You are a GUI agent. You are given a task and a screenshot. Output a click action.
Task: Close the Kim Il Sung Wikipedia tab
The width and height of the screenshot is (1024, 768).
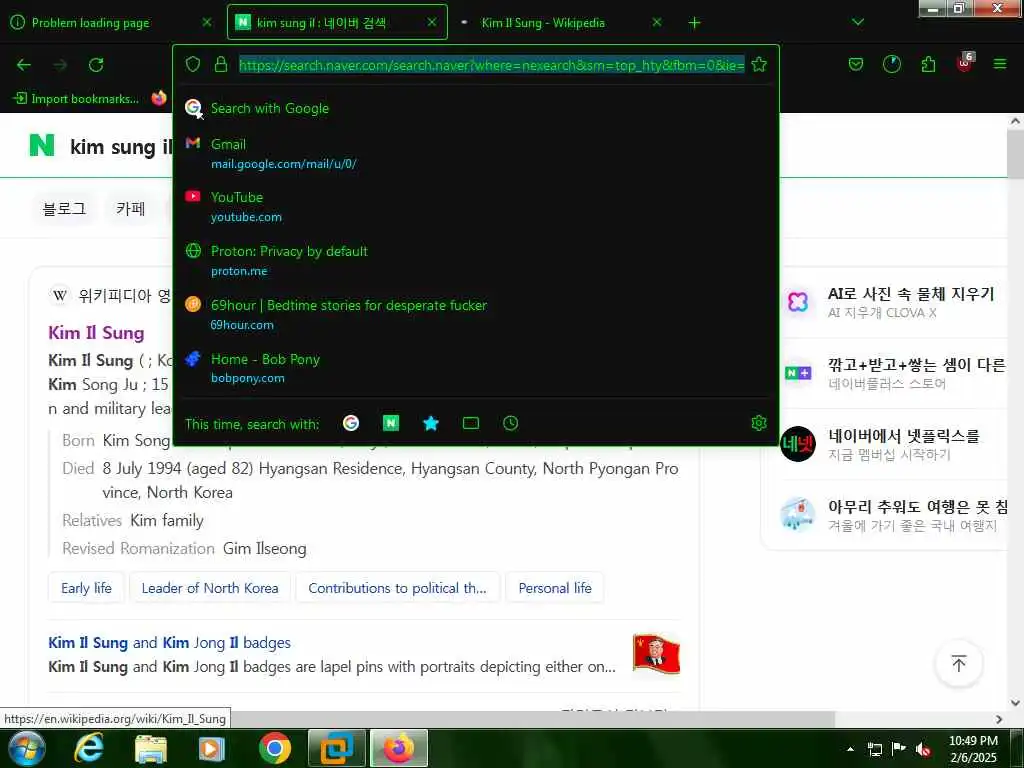pos(657,22)
